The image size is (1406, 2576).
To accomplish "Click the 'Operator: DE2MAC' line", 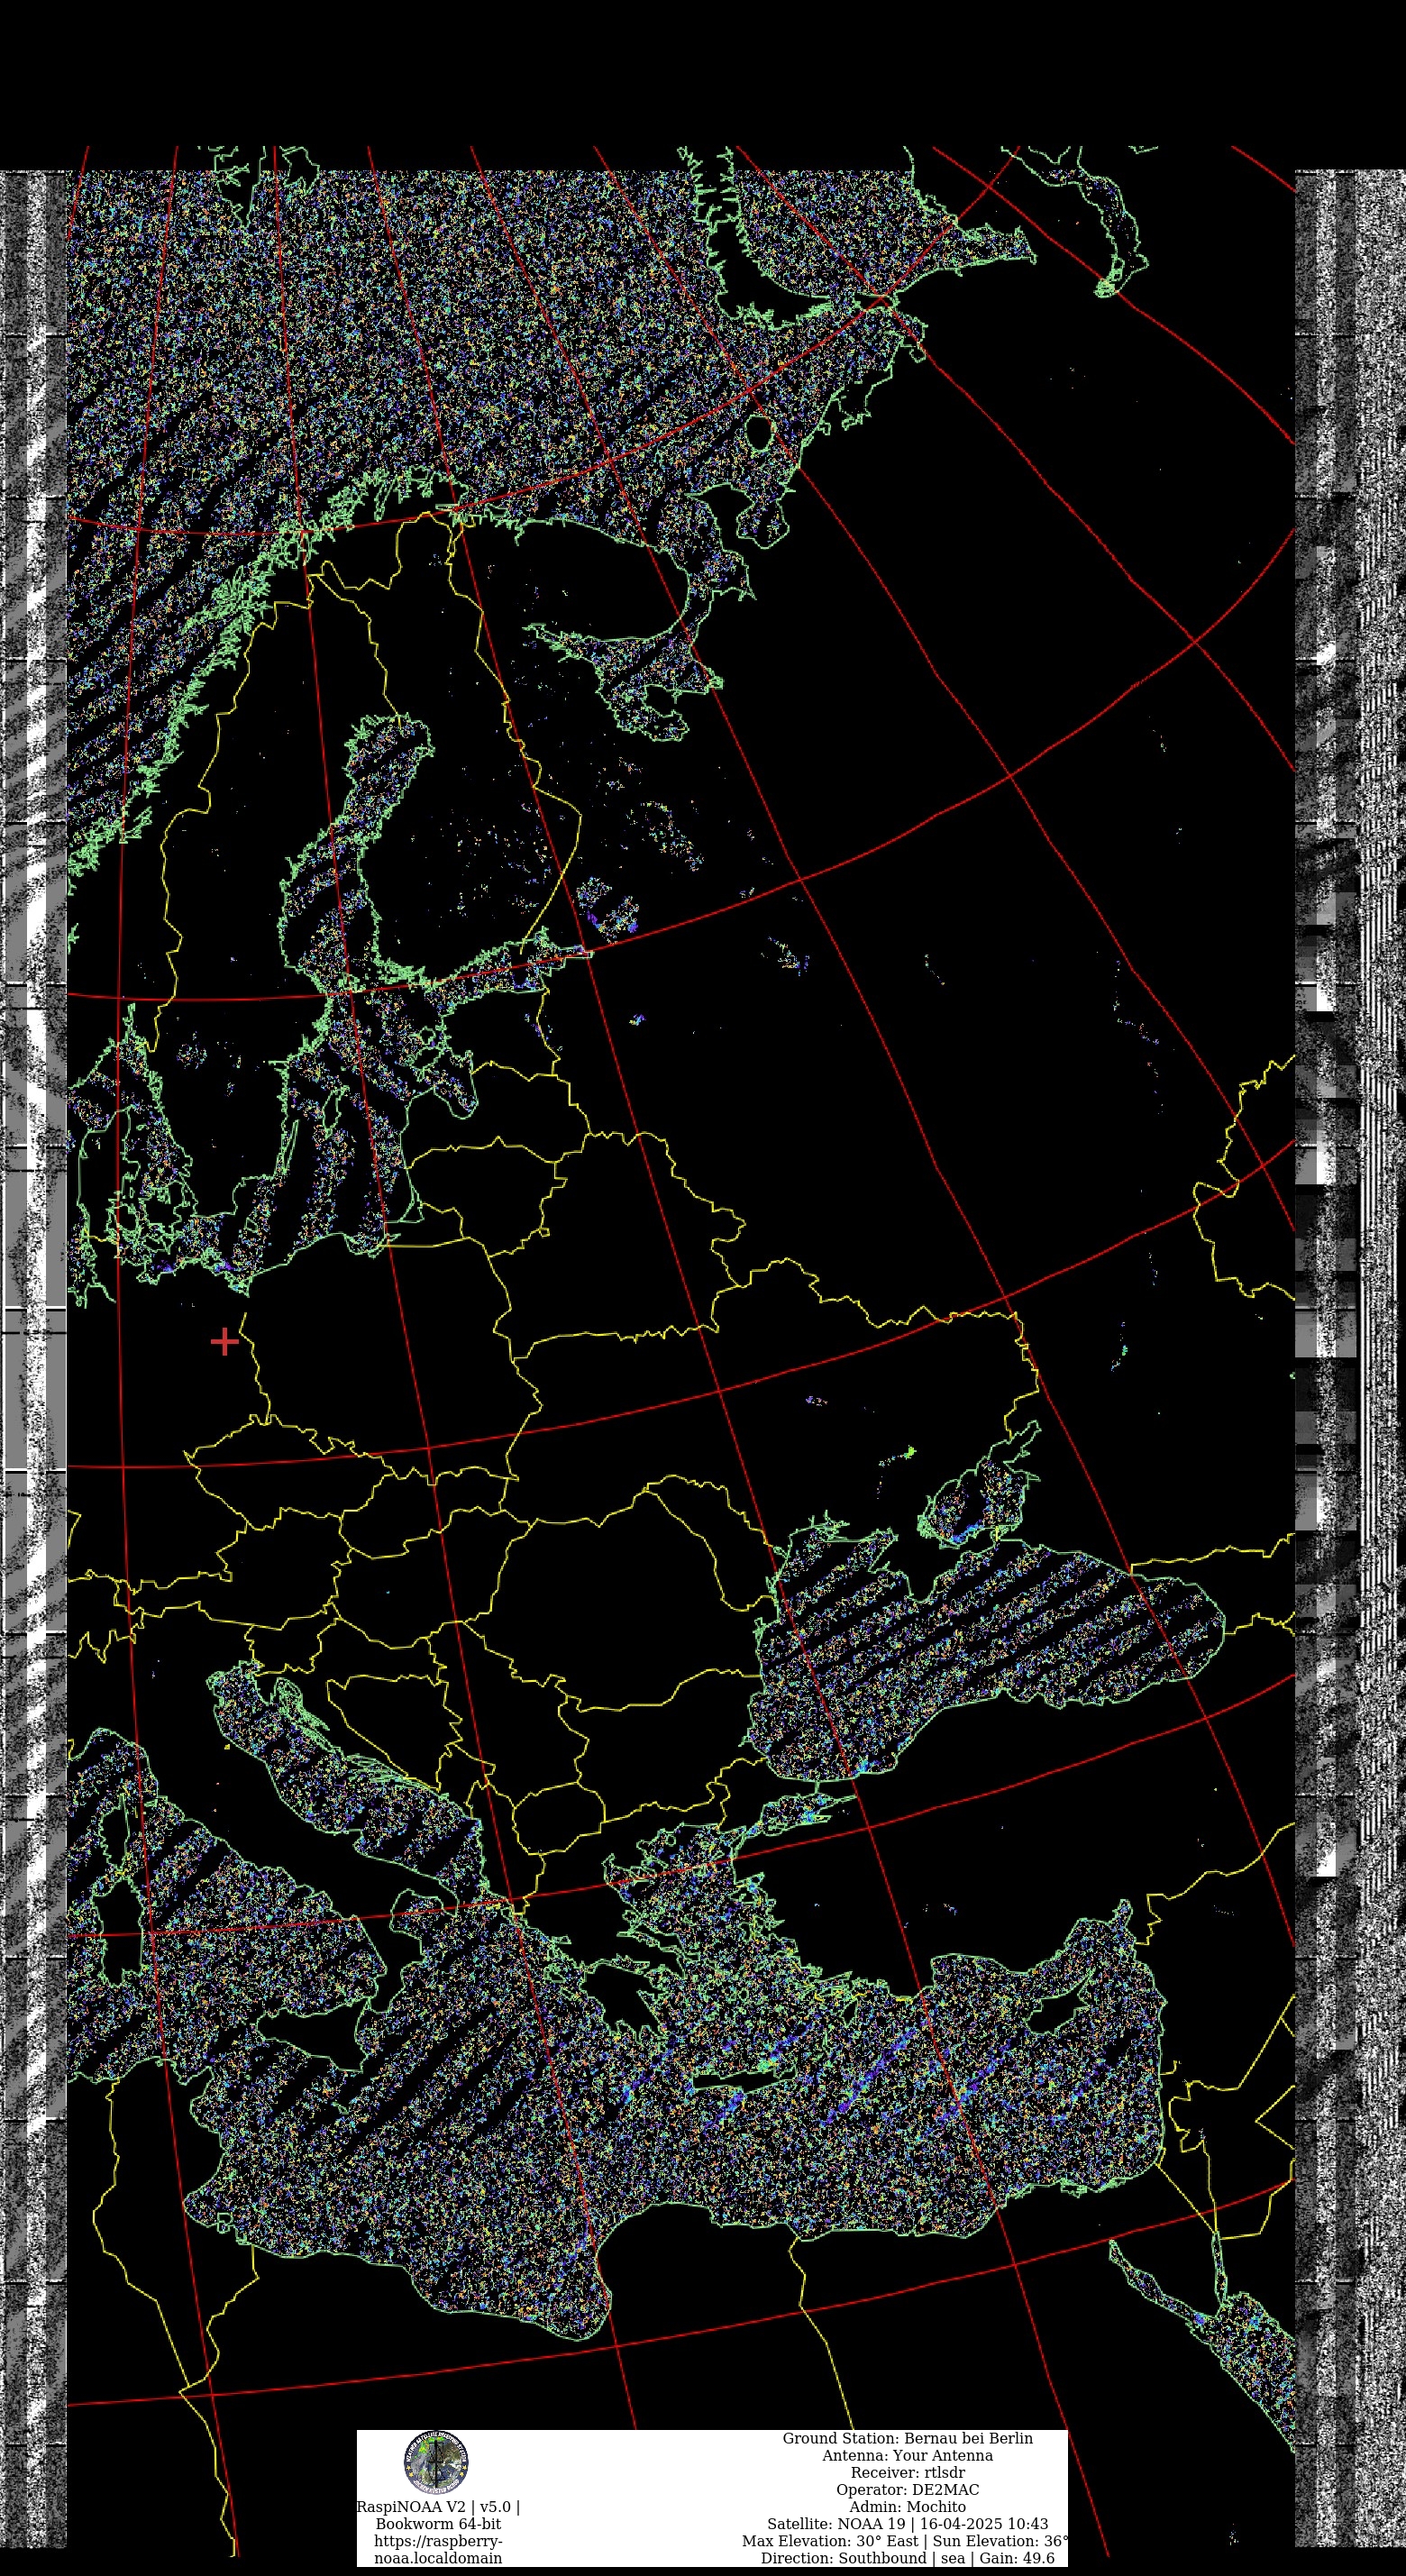I will tap(907, 2489).
